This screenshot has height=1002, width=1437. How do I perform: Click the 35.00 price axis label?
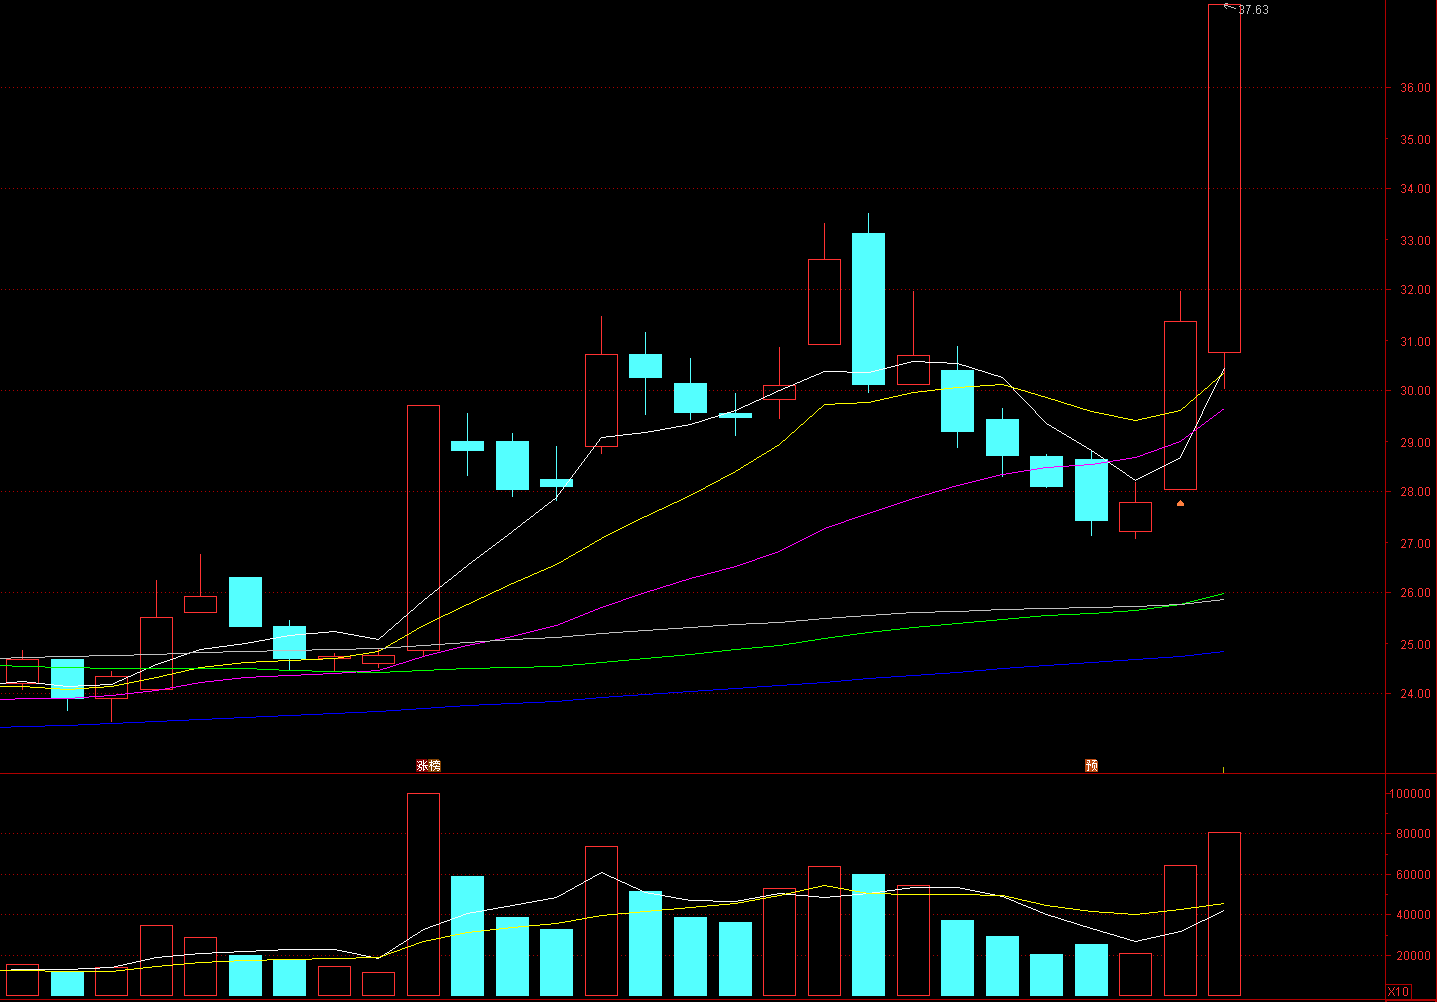coord(1415,140)
